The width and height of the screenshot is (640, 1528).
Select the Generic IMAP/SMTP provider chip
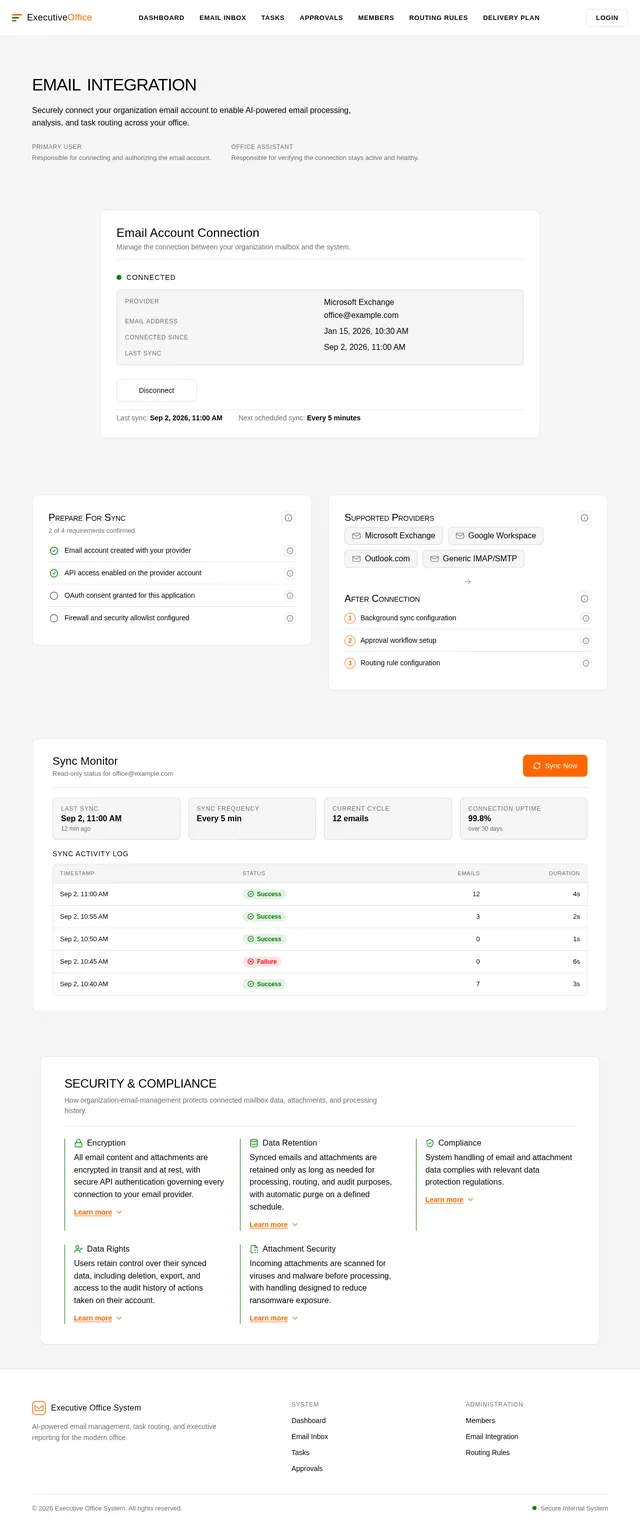tap(473, 559)
